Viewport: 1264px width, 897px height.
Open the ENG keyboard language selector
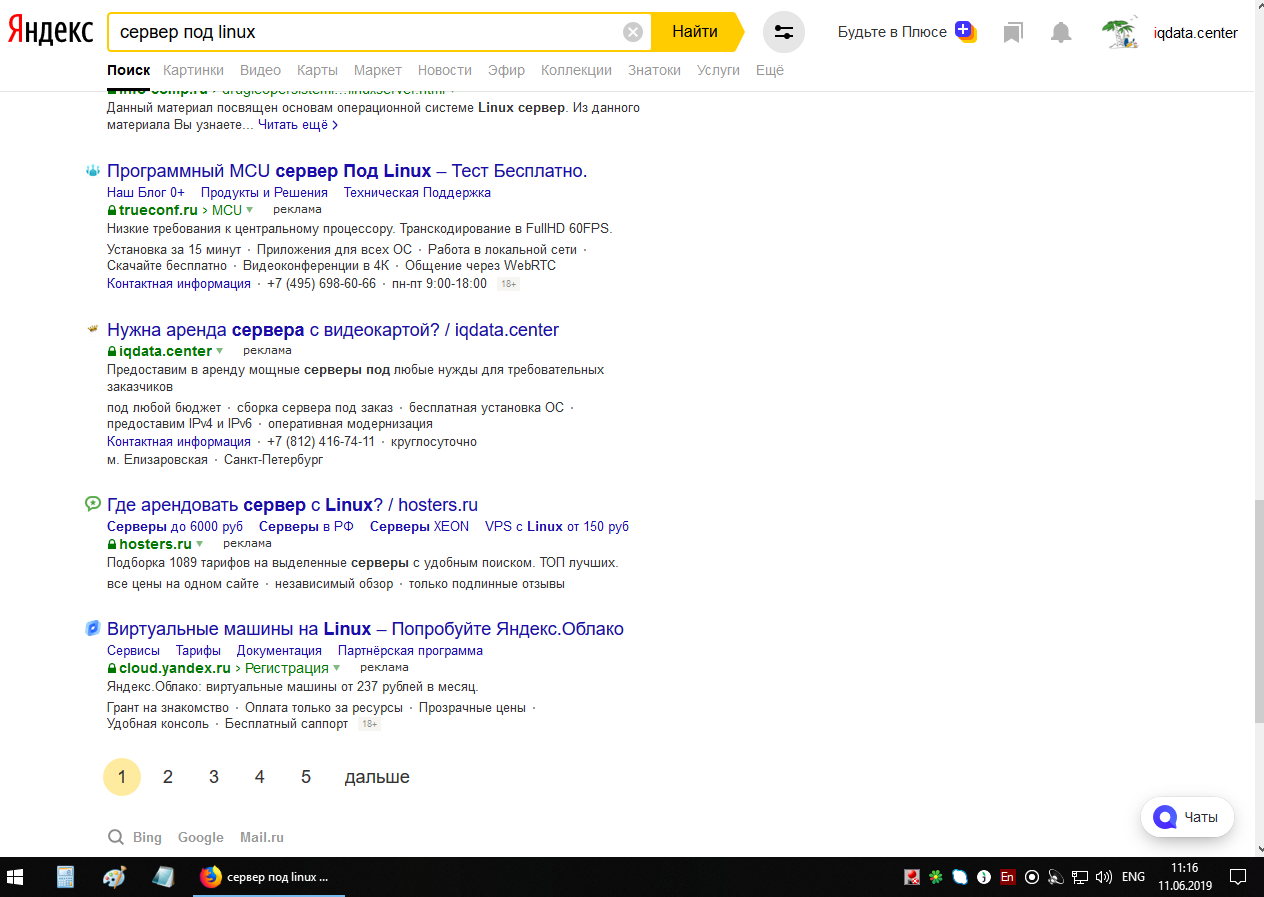1133,877
